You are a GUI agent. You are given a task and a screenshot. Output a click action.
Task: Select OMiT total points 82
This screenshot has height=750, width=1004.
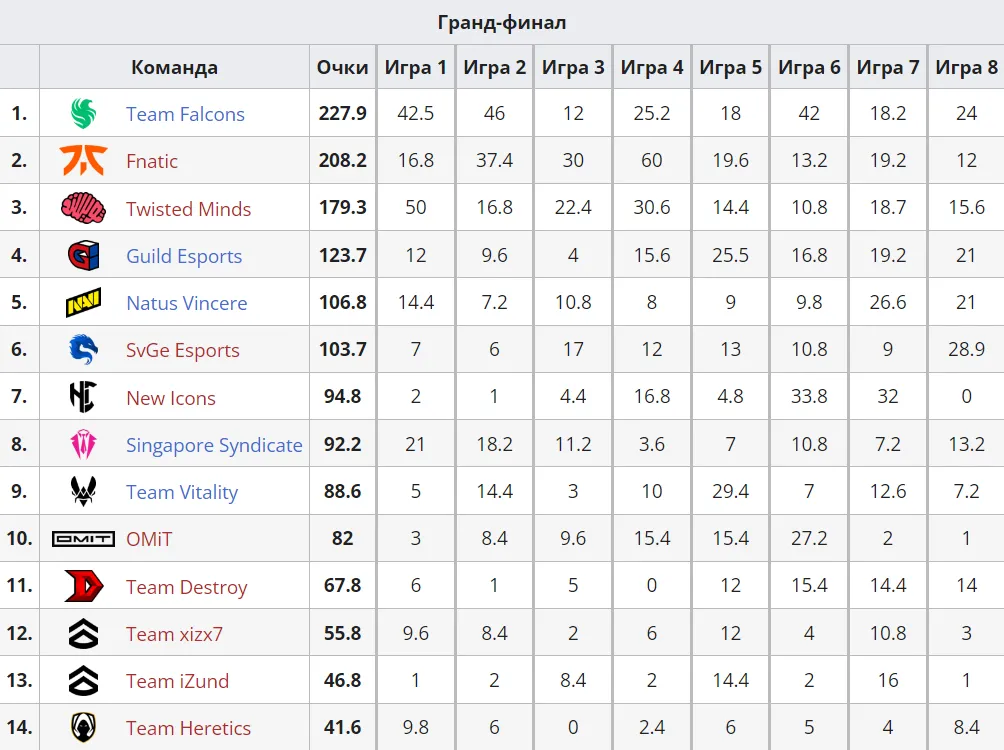(343, 539)
